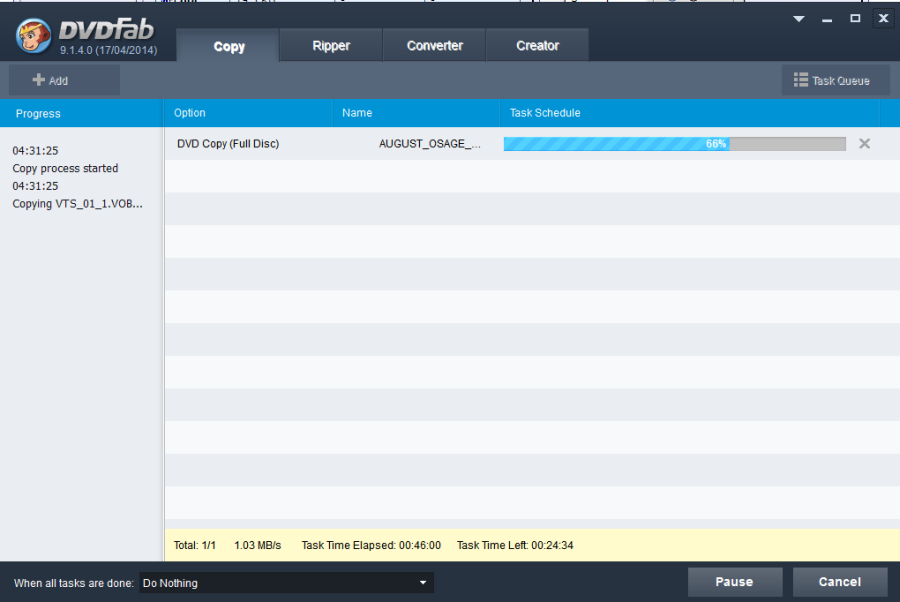Click the 66% task progress bar
The height and width of the screenshot is (602, 900).
pos(674,143)
